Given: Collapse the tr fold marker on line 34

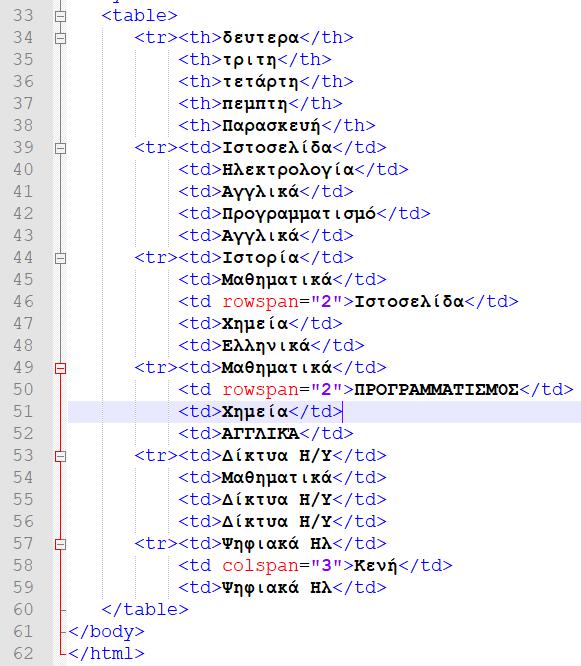Looking at the screenshot, I should (61, 38).
